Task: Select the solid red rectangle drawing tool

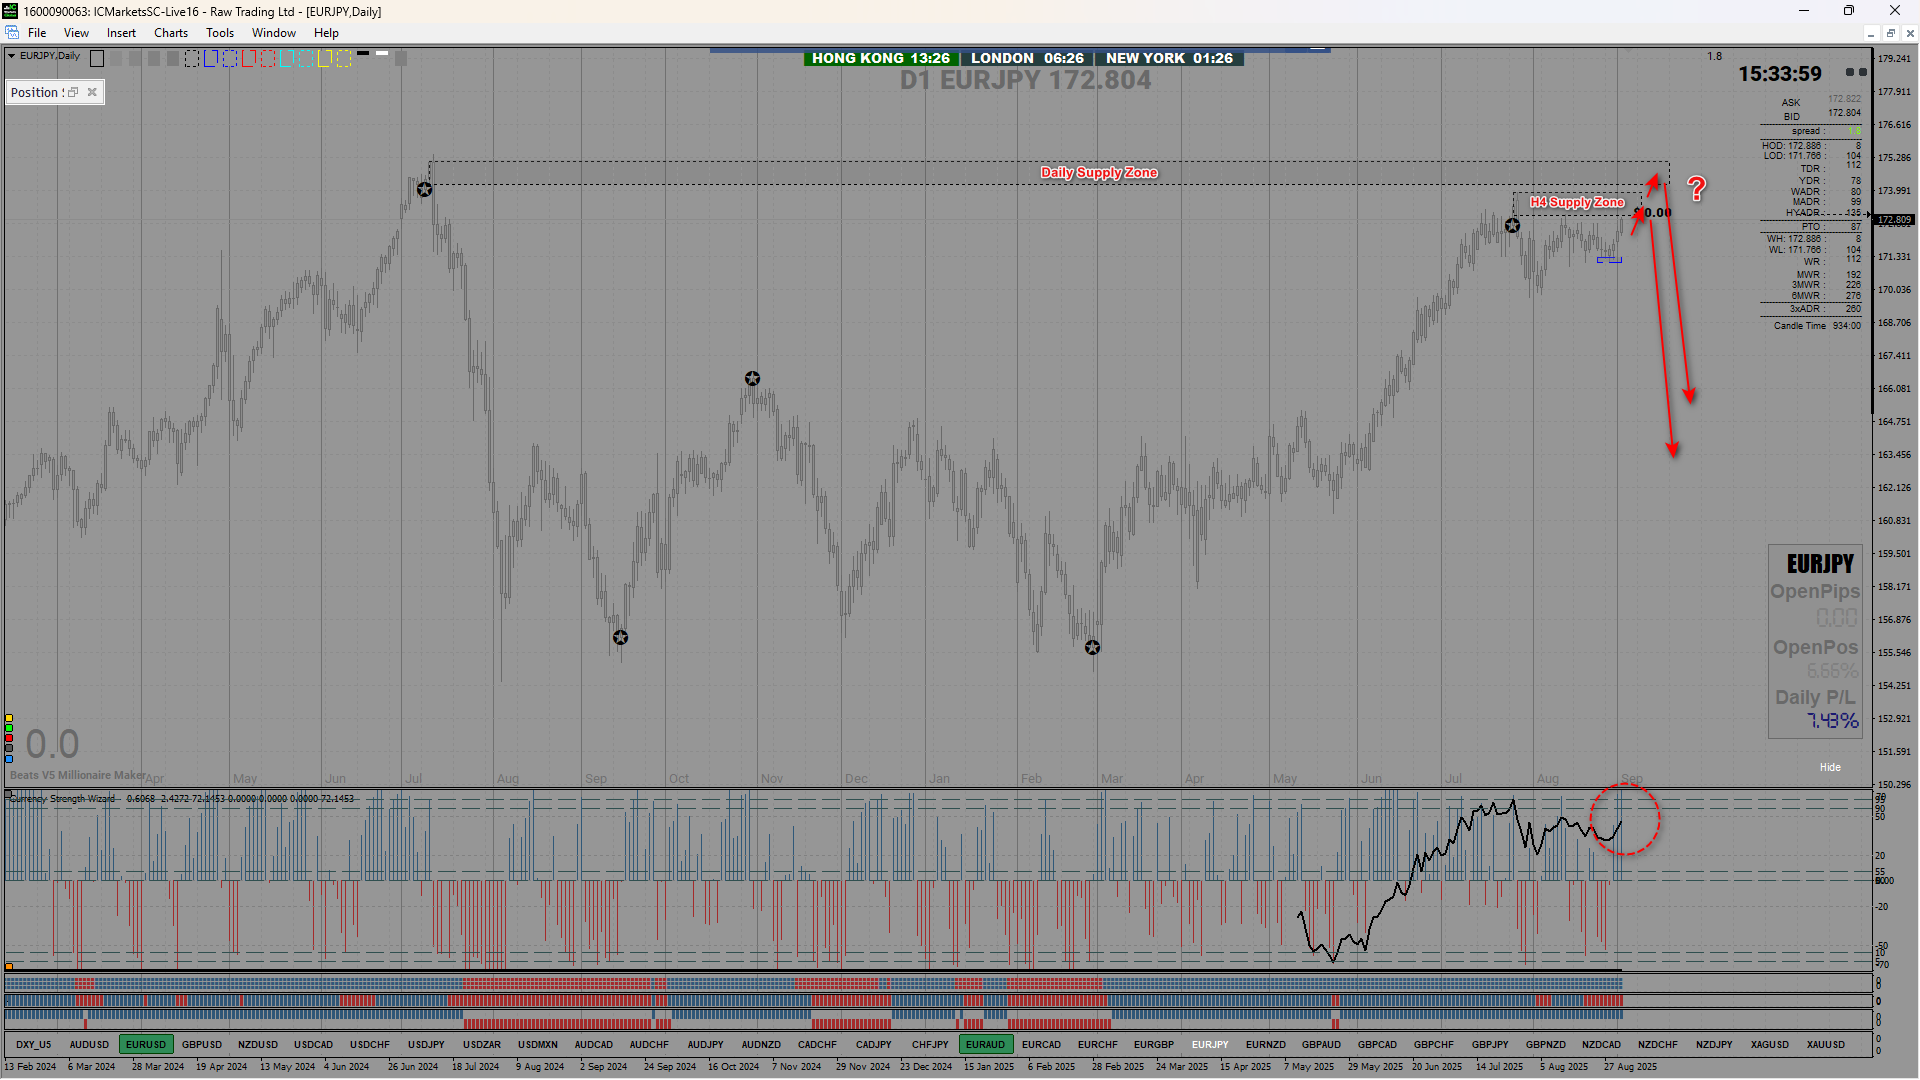Action: (x=249, y=59)
